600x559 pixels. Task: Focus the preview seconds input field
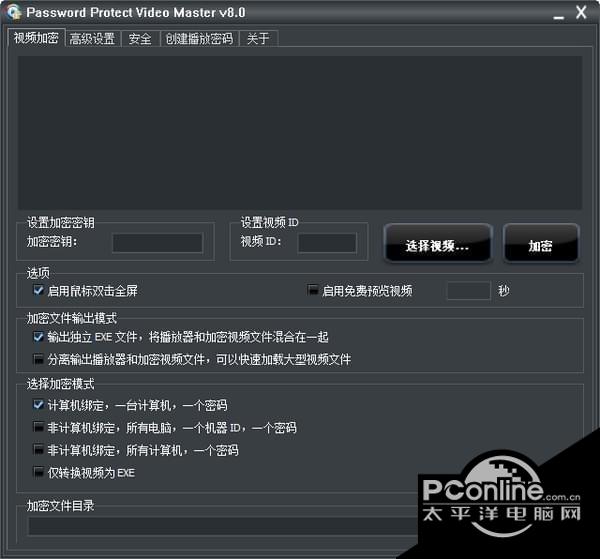468,291
